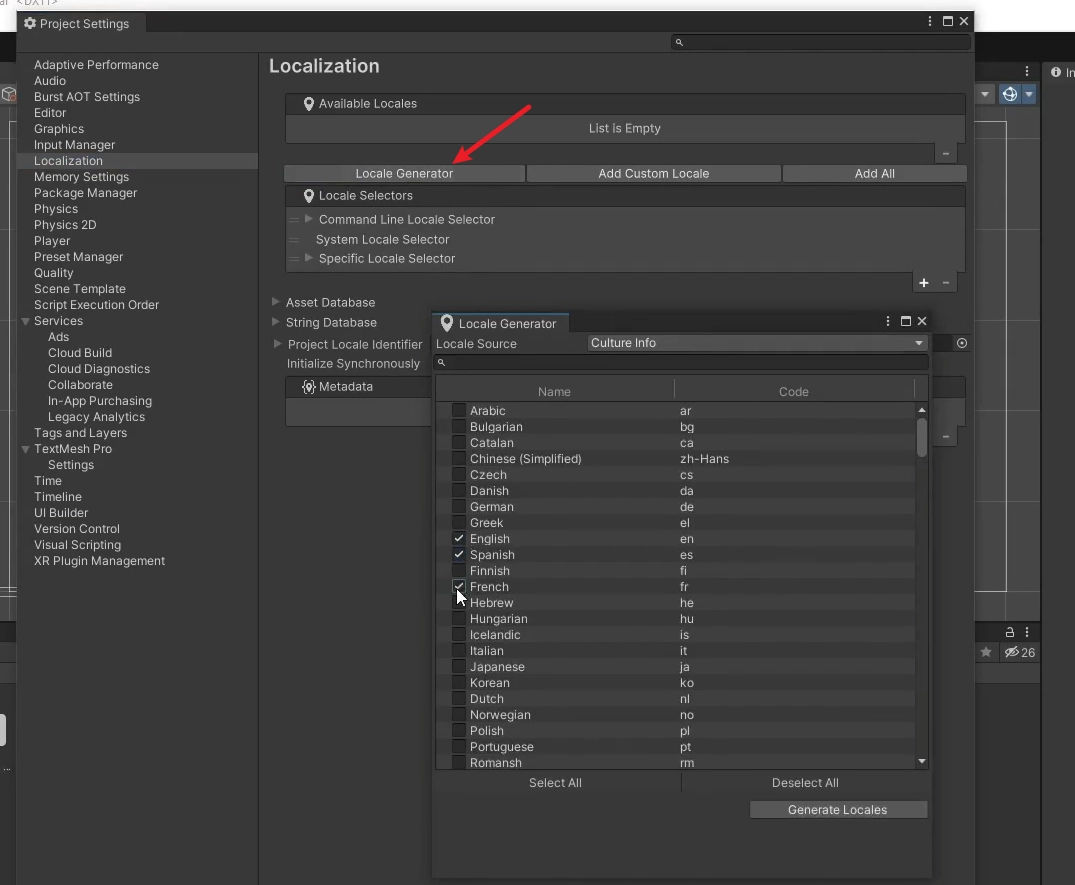This screenshot has width=1075, height=885.
Task: Click Generate Locales button
Action: click(838, 810)
